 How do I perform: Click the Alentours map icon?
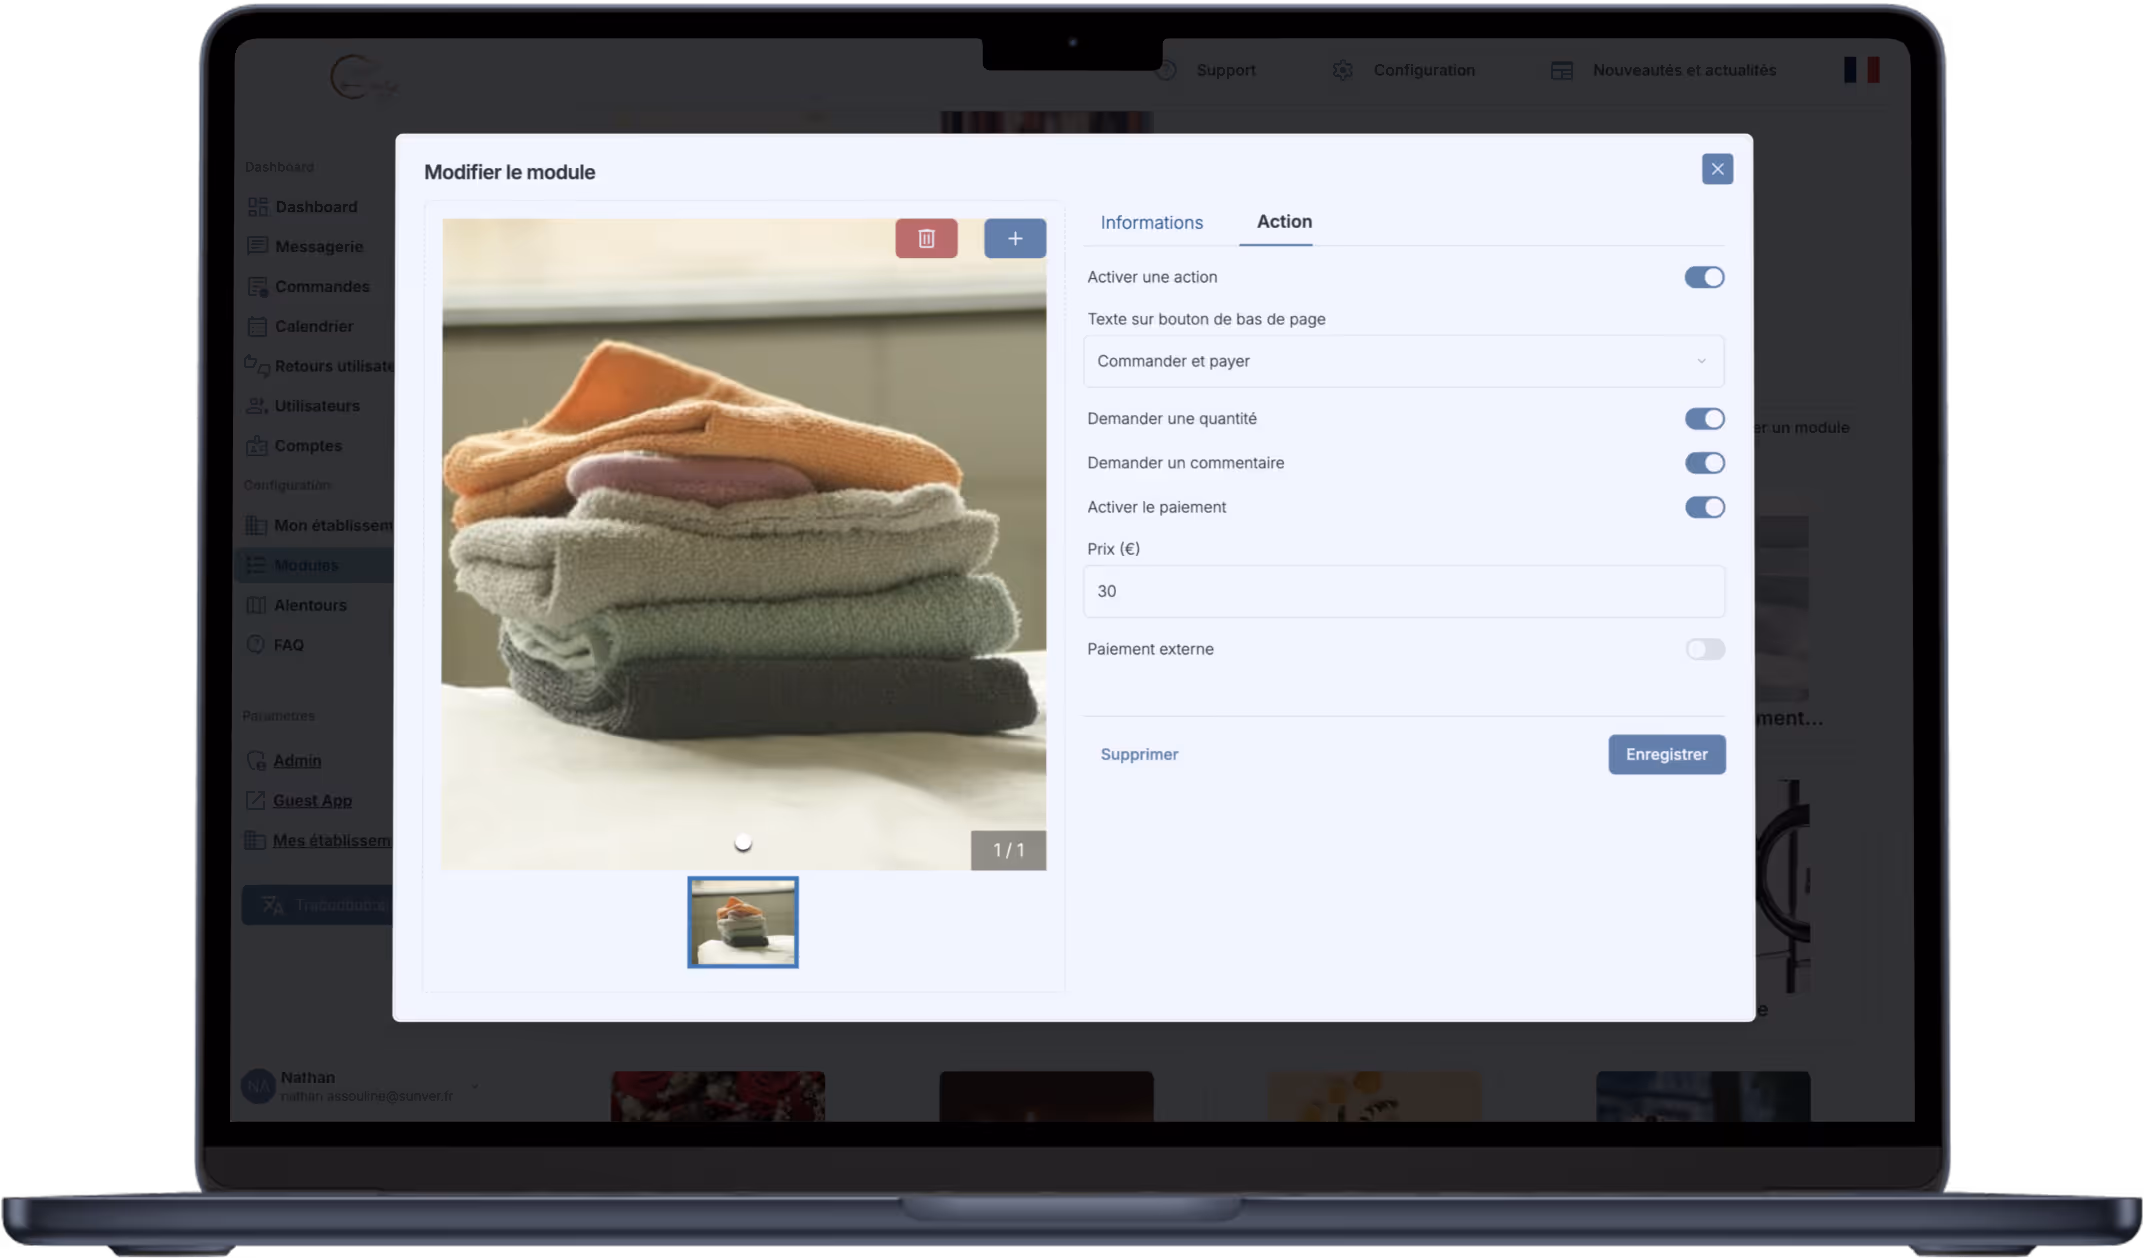[x=256, y=605]
